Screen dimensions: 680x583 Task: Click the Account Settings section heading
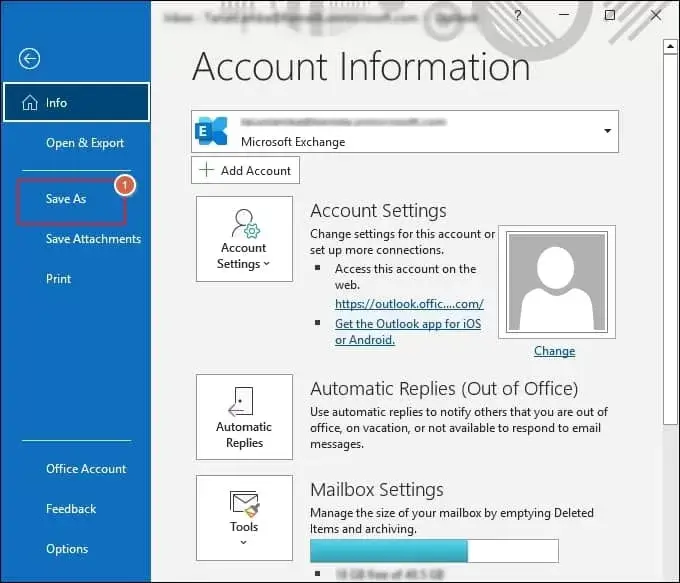pos(378,211)
